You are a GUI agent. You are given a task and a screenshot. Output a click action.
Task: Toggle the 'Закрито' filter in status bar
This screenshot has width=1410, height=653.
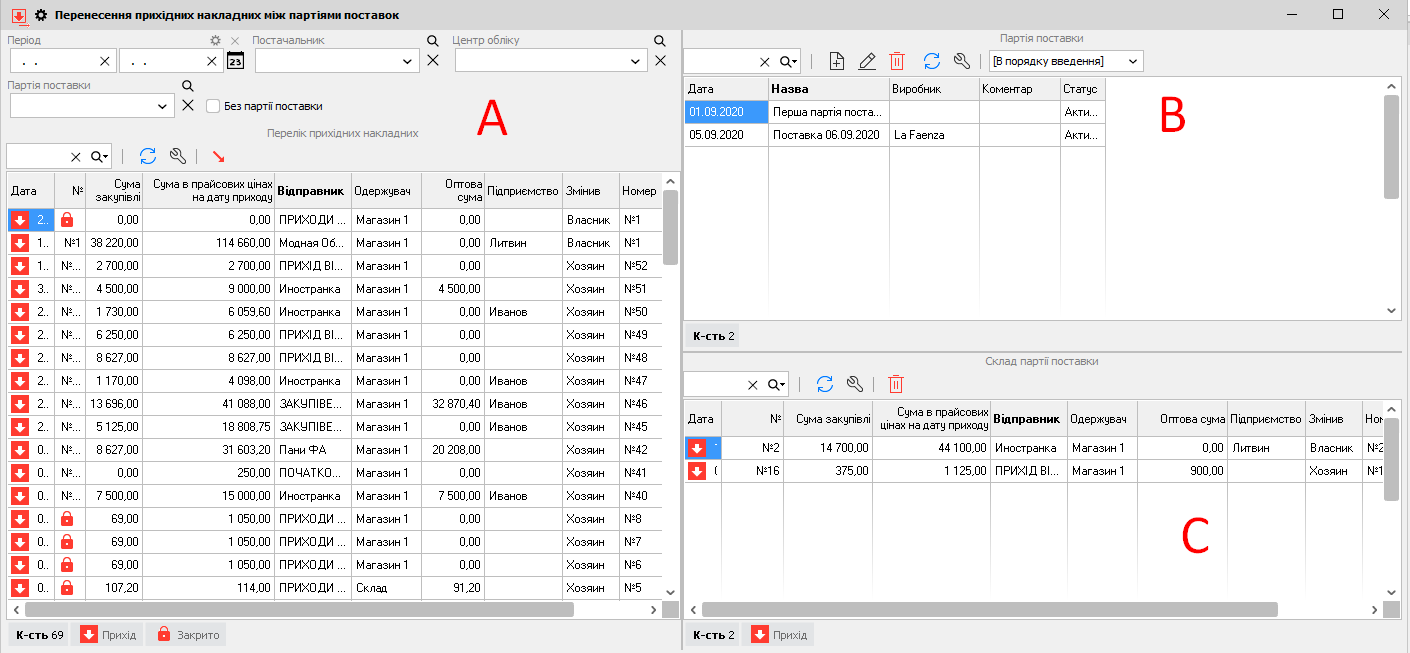tap(187, 635)
